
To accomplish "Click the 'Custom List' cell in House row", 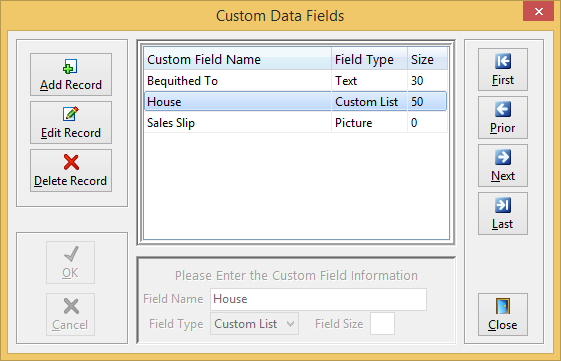I will click(369, 102).
